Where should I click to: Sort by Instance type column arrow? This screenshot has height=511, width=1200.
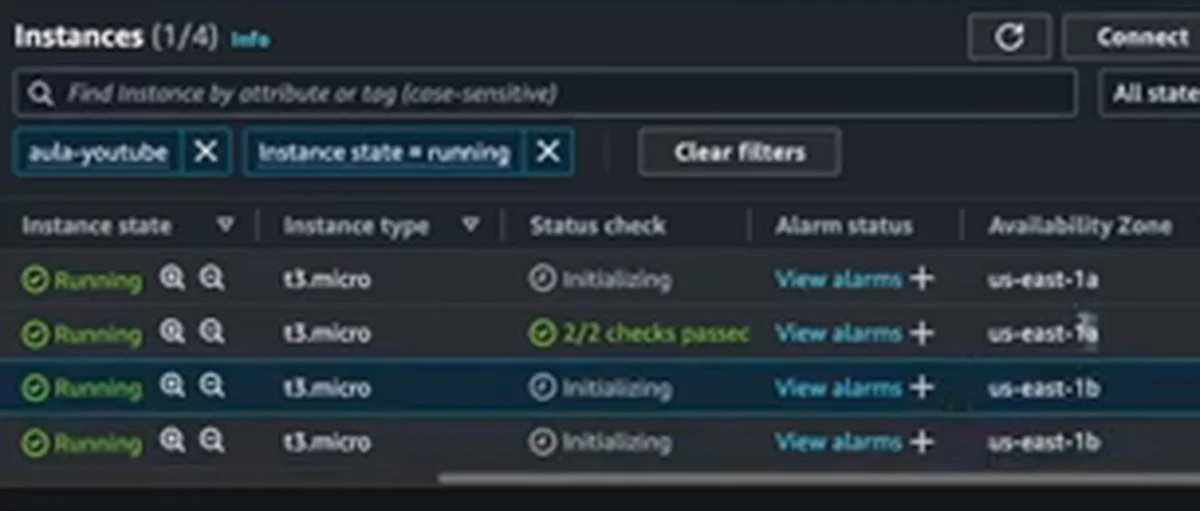pos(471,225)
